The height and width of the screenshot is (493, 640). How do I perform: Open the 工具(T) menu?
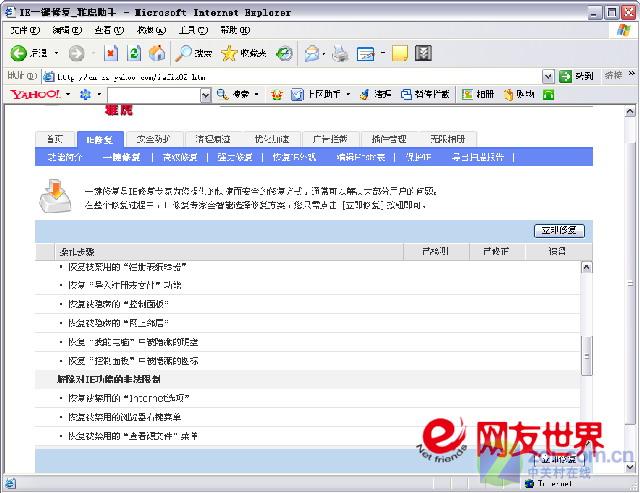[x=193, y=30]
